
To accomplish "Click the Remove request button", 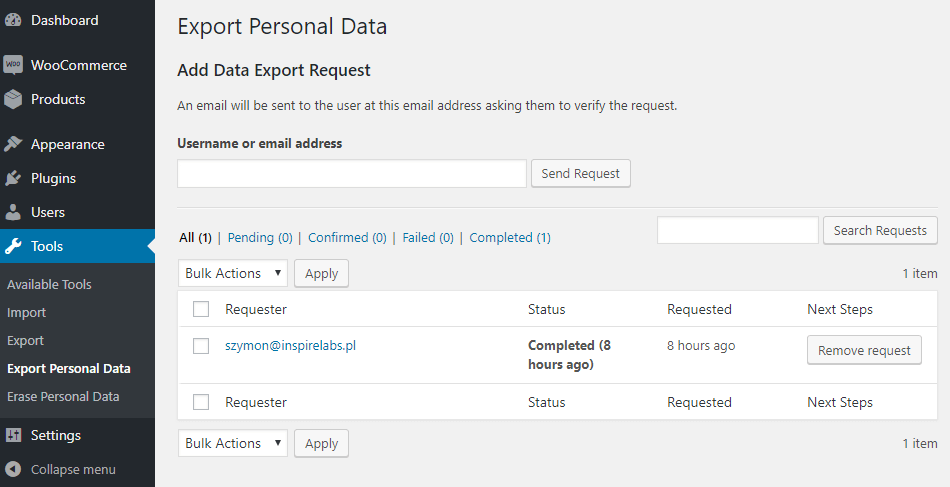I will tap(864, 350).
